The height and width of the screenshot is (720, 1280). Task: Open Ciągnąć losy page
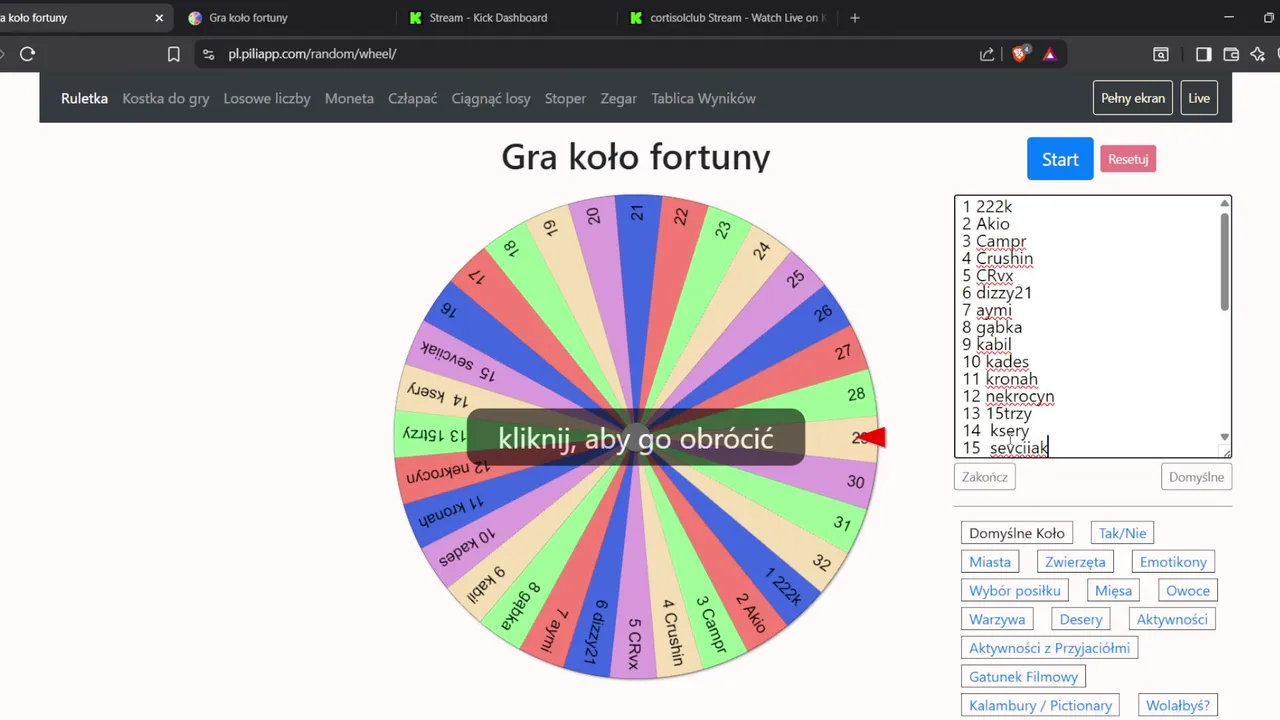pyautogui.click(x=491, y=98)
